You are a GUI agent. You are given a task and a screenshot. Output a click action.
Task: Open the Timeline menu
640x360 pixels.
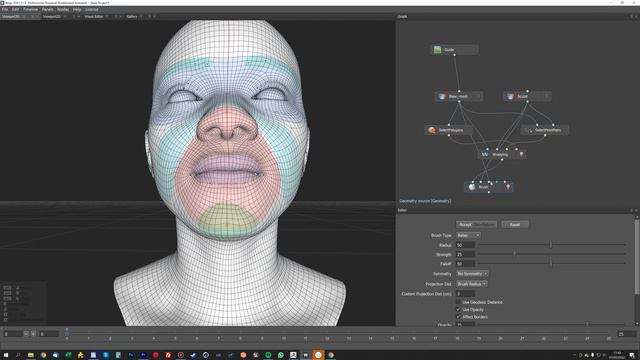pyautogui.click(x=30, y=9)
